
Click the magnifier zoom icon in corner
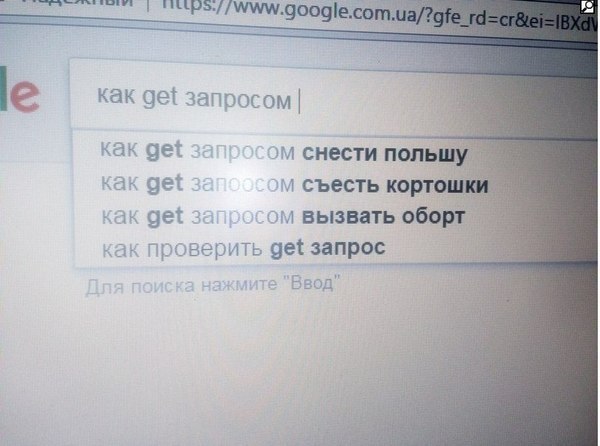(589, 6)
